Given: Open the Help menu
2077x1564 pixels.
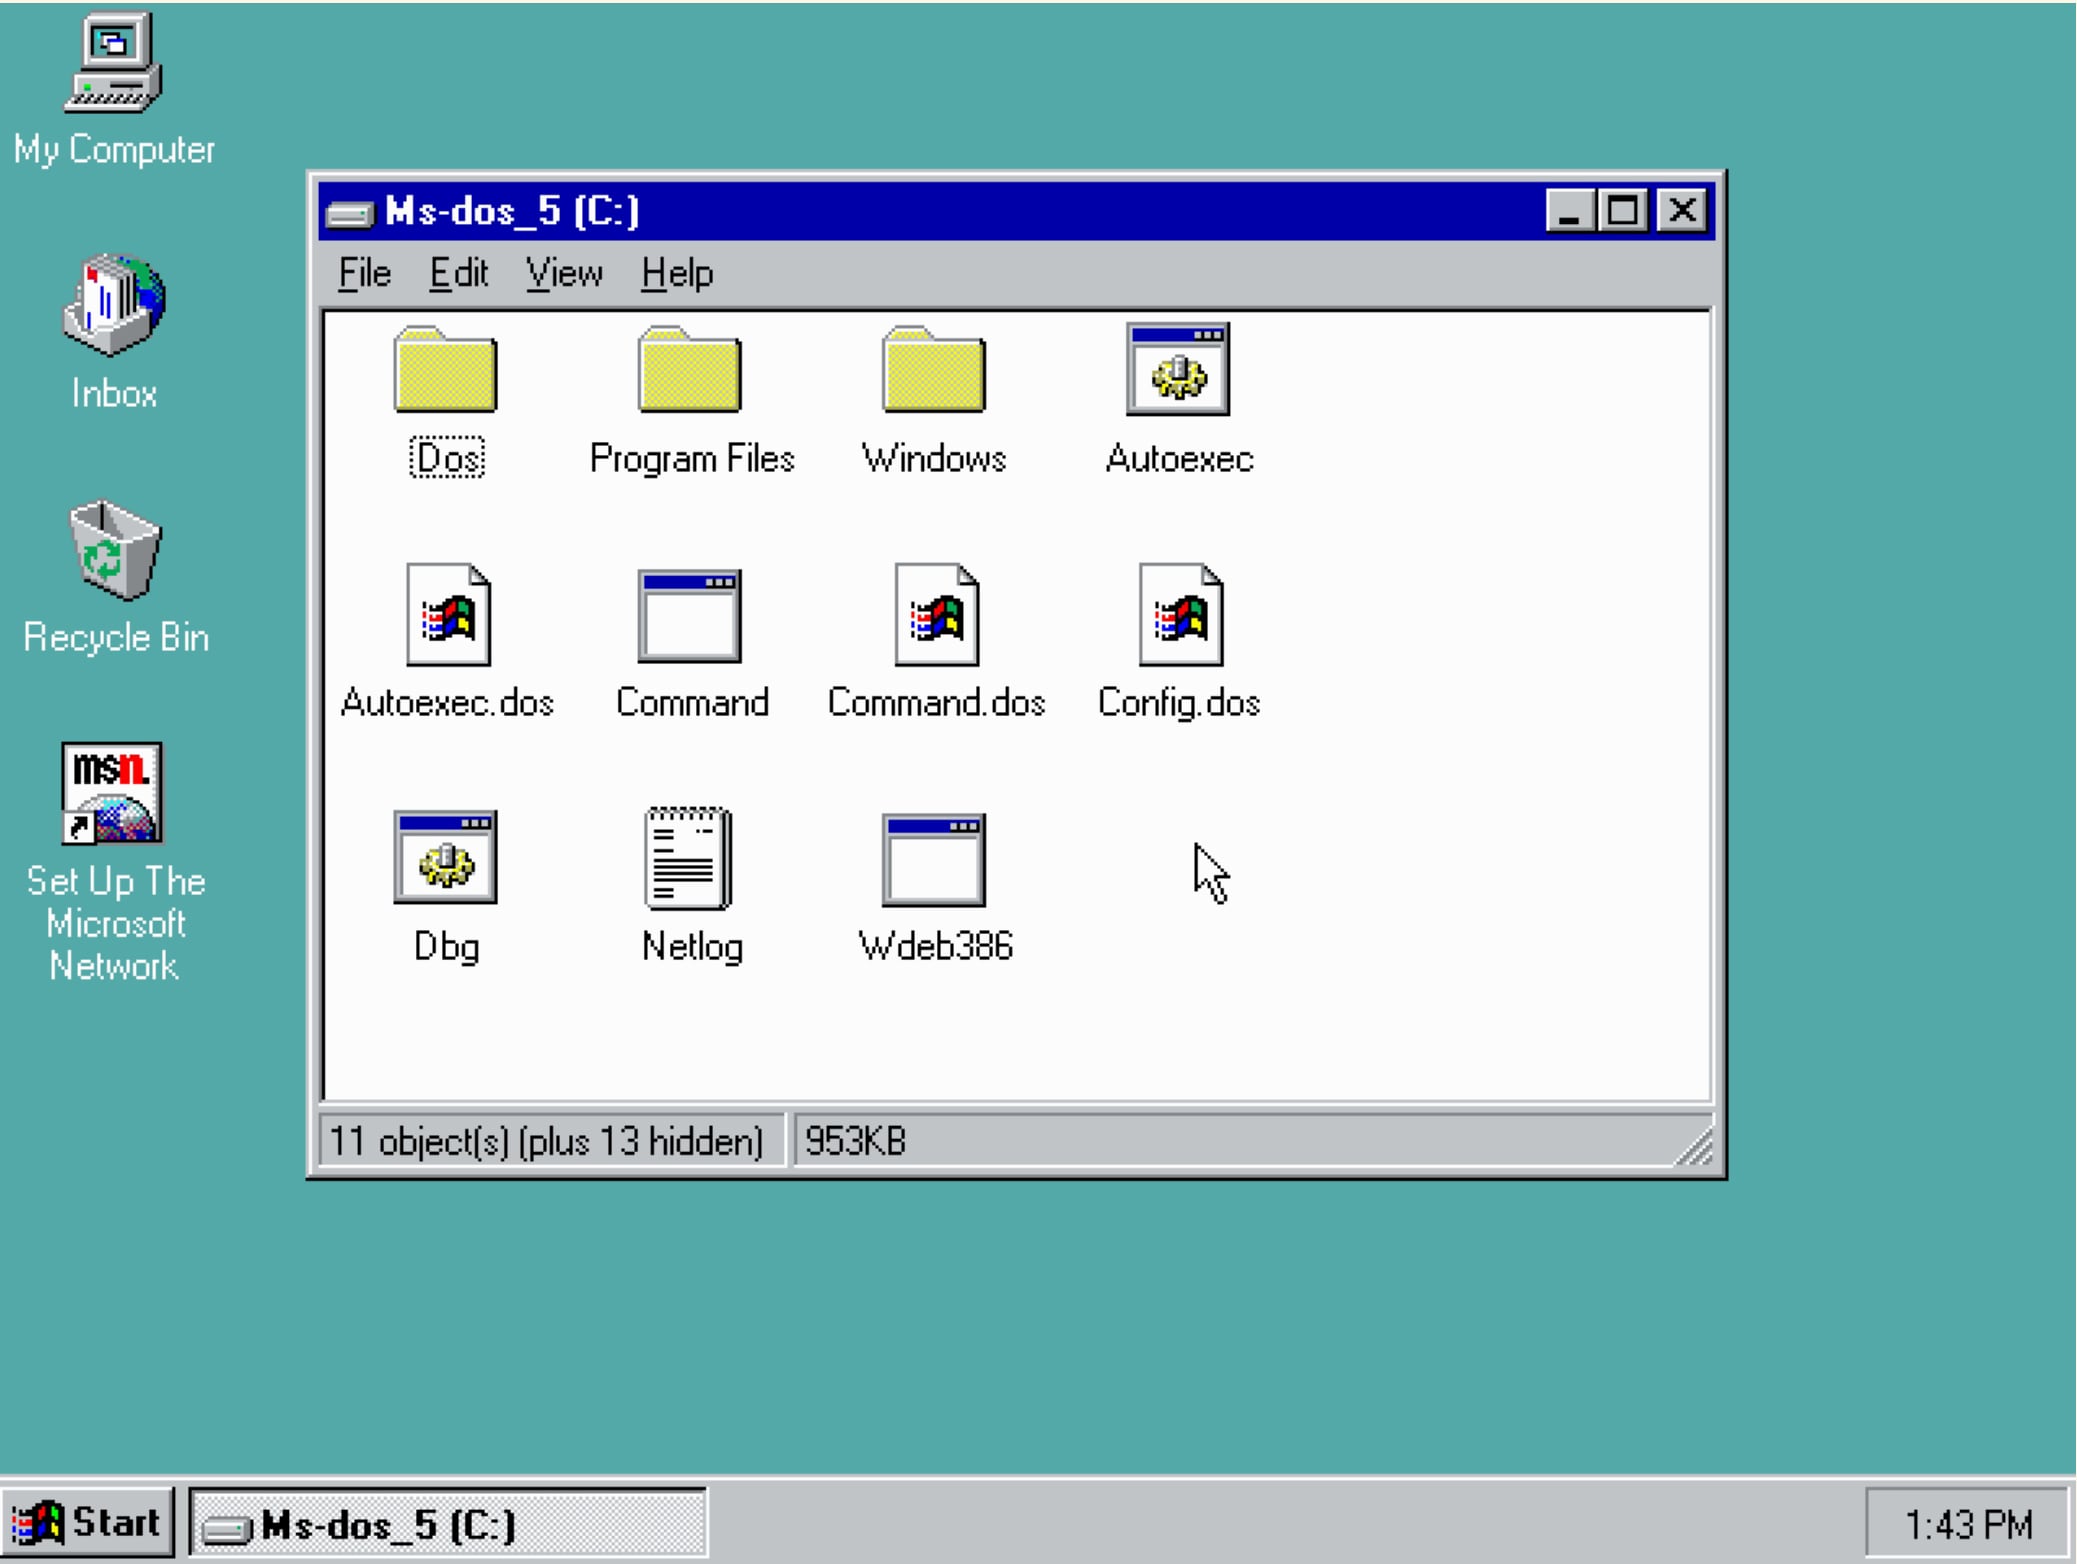Looking at the screenshot, I should [677, 273].
